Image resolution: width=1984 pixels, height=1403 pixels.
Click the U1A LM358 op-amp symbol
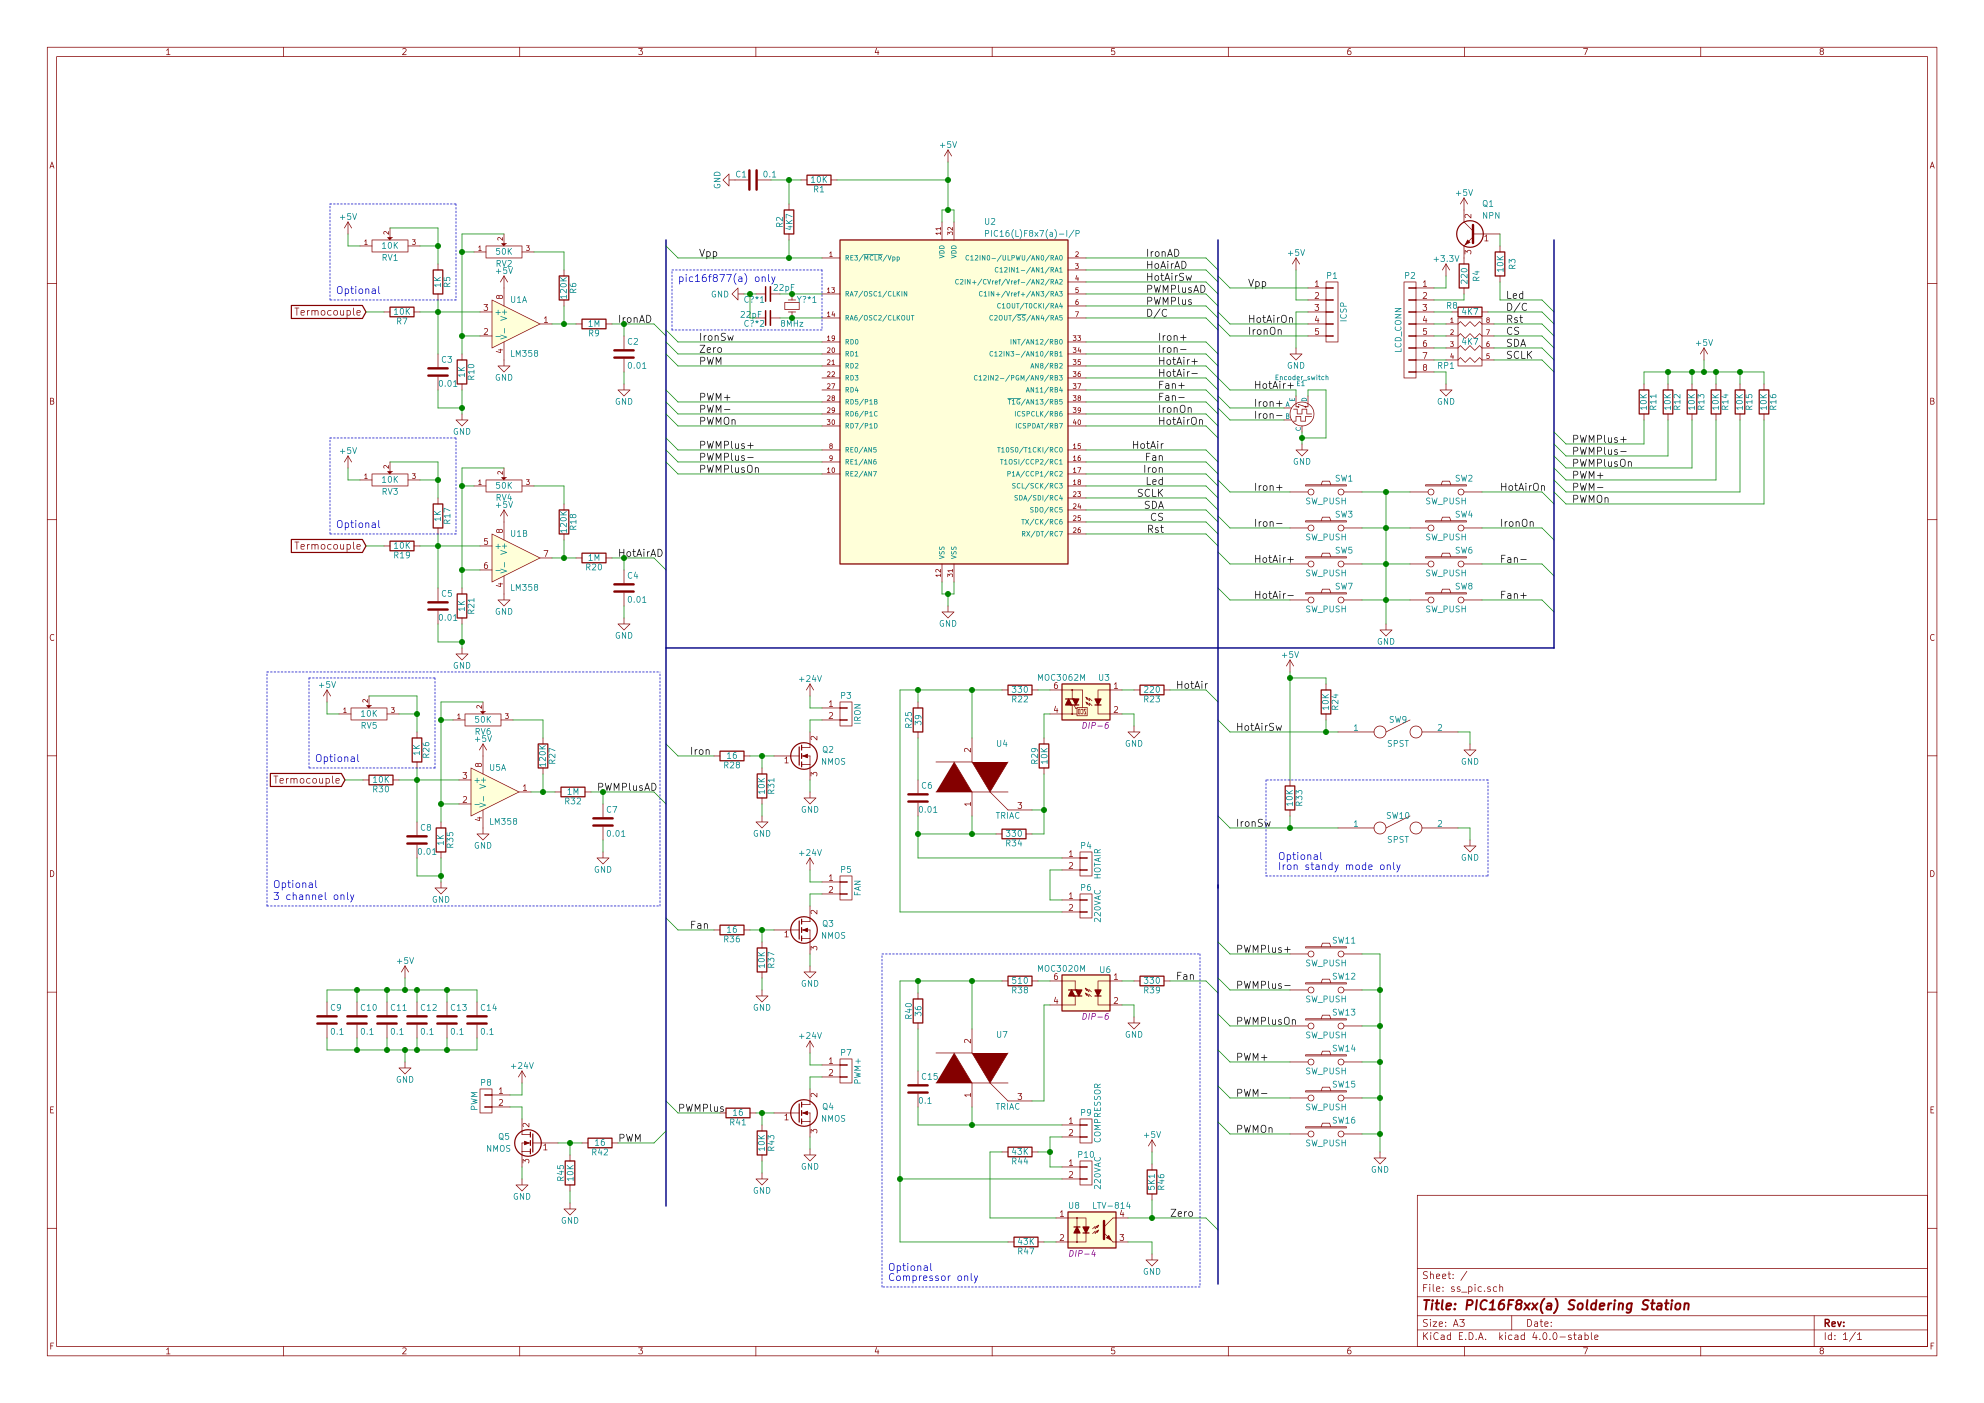(515, 323)
